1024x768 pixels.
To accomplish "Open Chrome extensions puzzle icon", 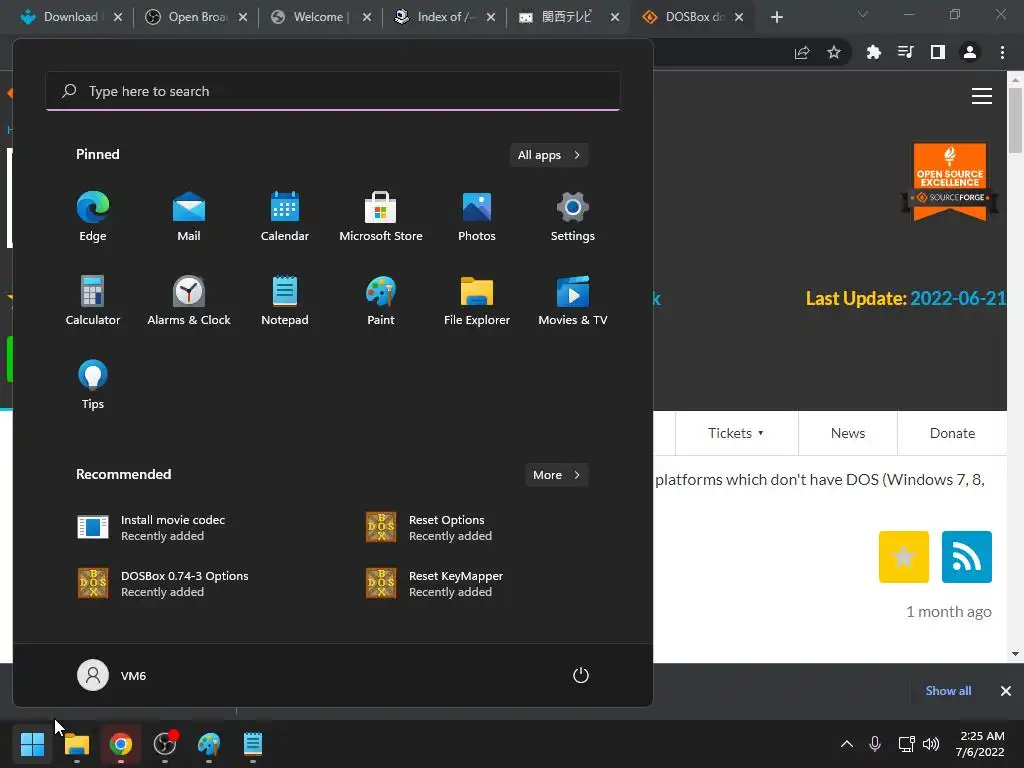I will pyautogui.click(x=874, y=52).
